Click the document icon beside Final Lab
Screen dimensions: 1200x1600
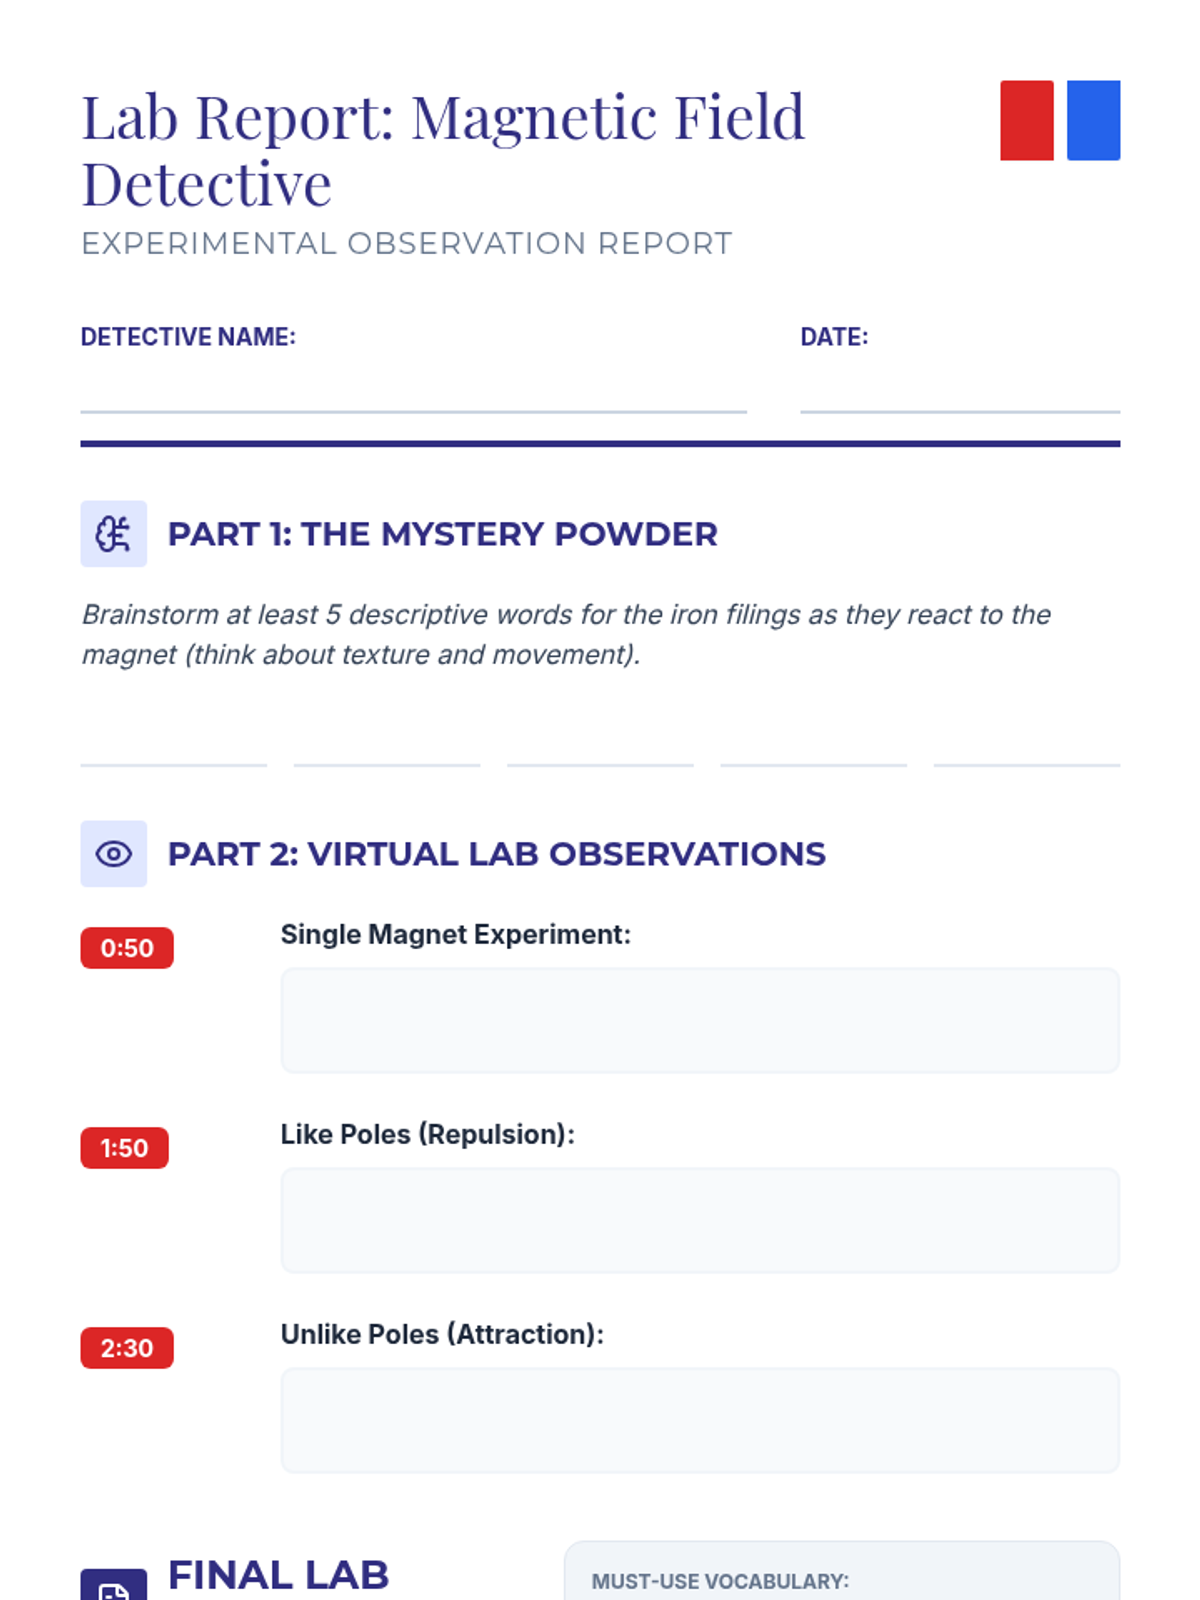113,1588
